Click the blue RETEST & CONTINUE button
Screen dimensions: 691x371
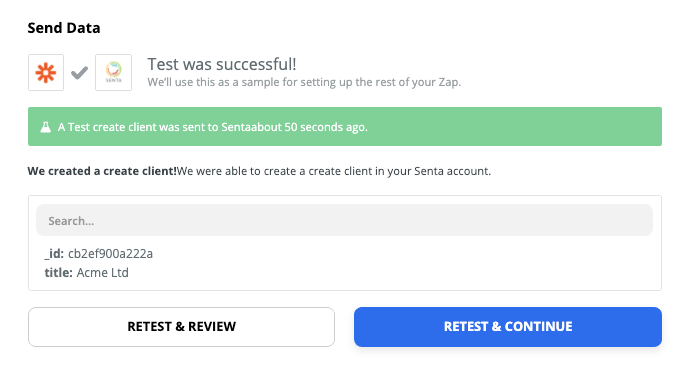[508, 326]
